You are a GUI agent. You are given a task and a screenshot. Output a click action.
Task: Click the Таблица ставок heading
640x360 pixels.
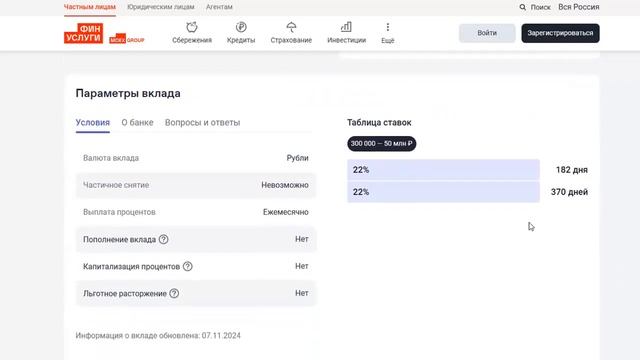pyautogui.click(x=379, y=122)
